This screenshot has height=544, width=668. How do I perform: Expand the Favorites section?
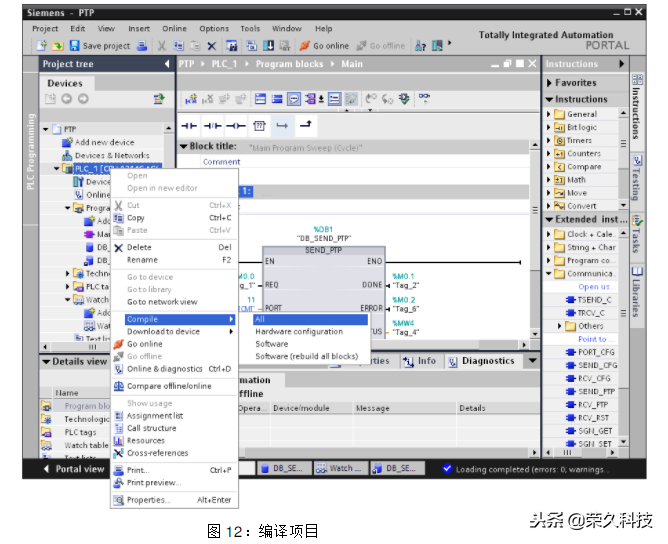549,83
